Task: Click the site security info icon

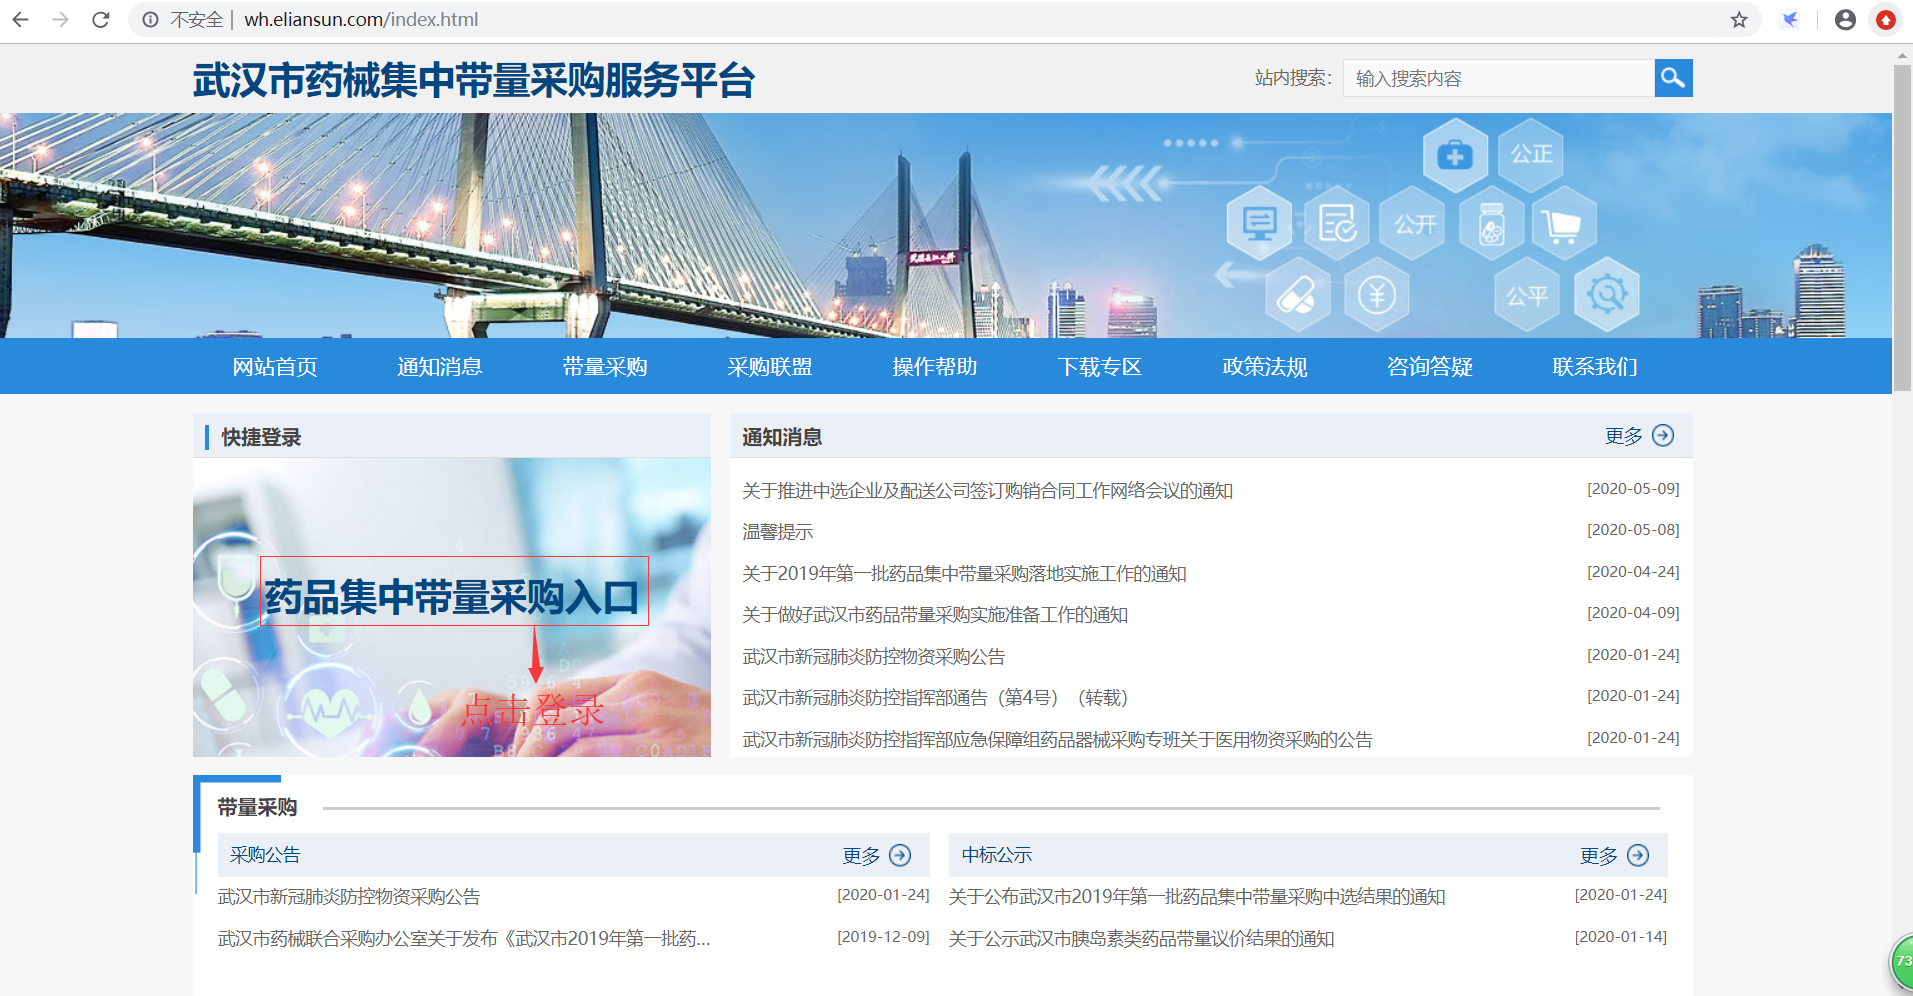Action: coord(151,20)
